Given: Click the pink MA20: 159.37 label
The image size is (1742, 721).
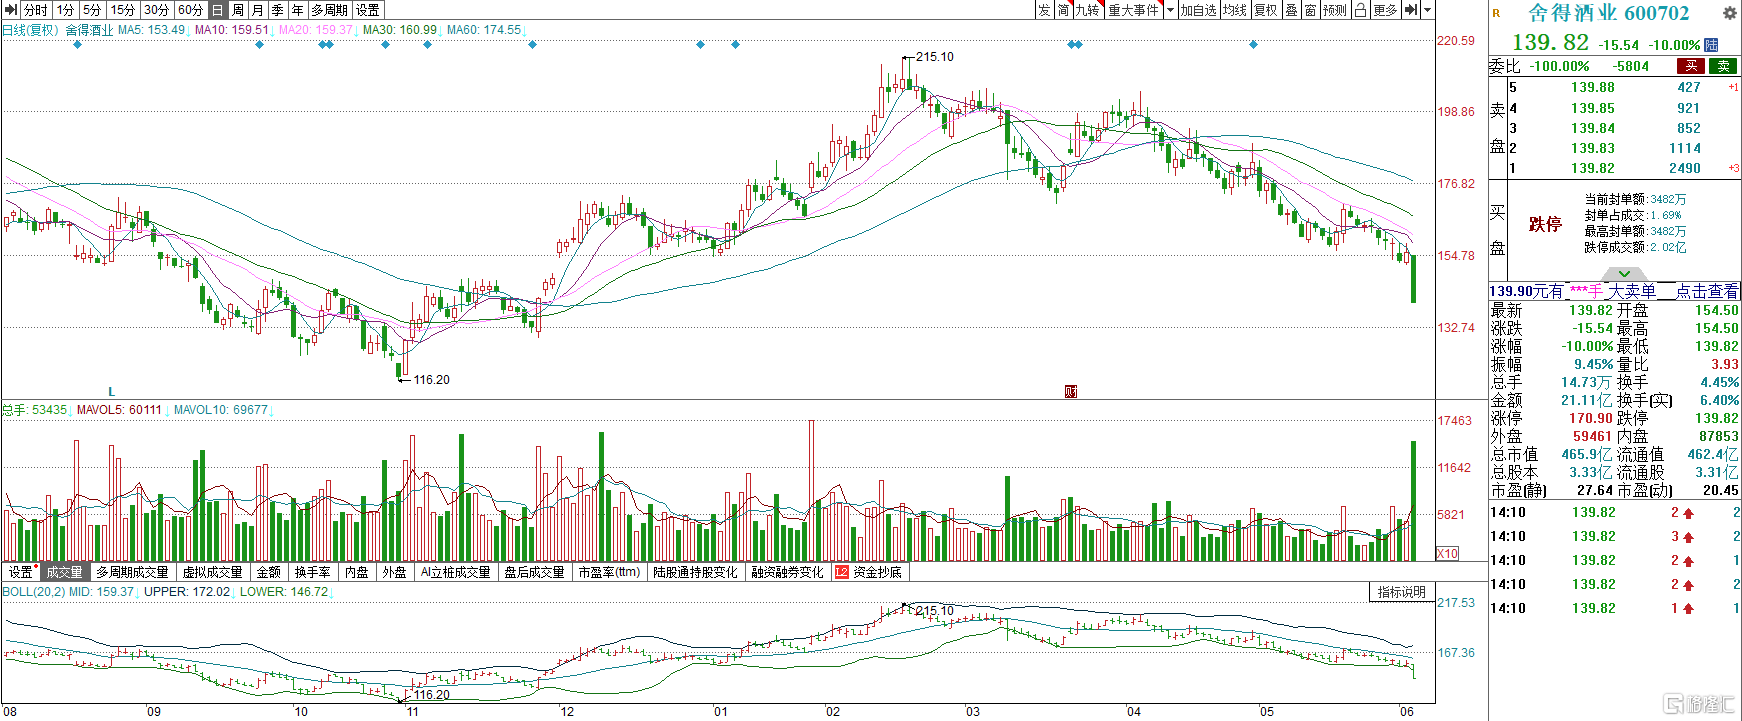Looking at the screenshot, I should [x=316, y=30].
